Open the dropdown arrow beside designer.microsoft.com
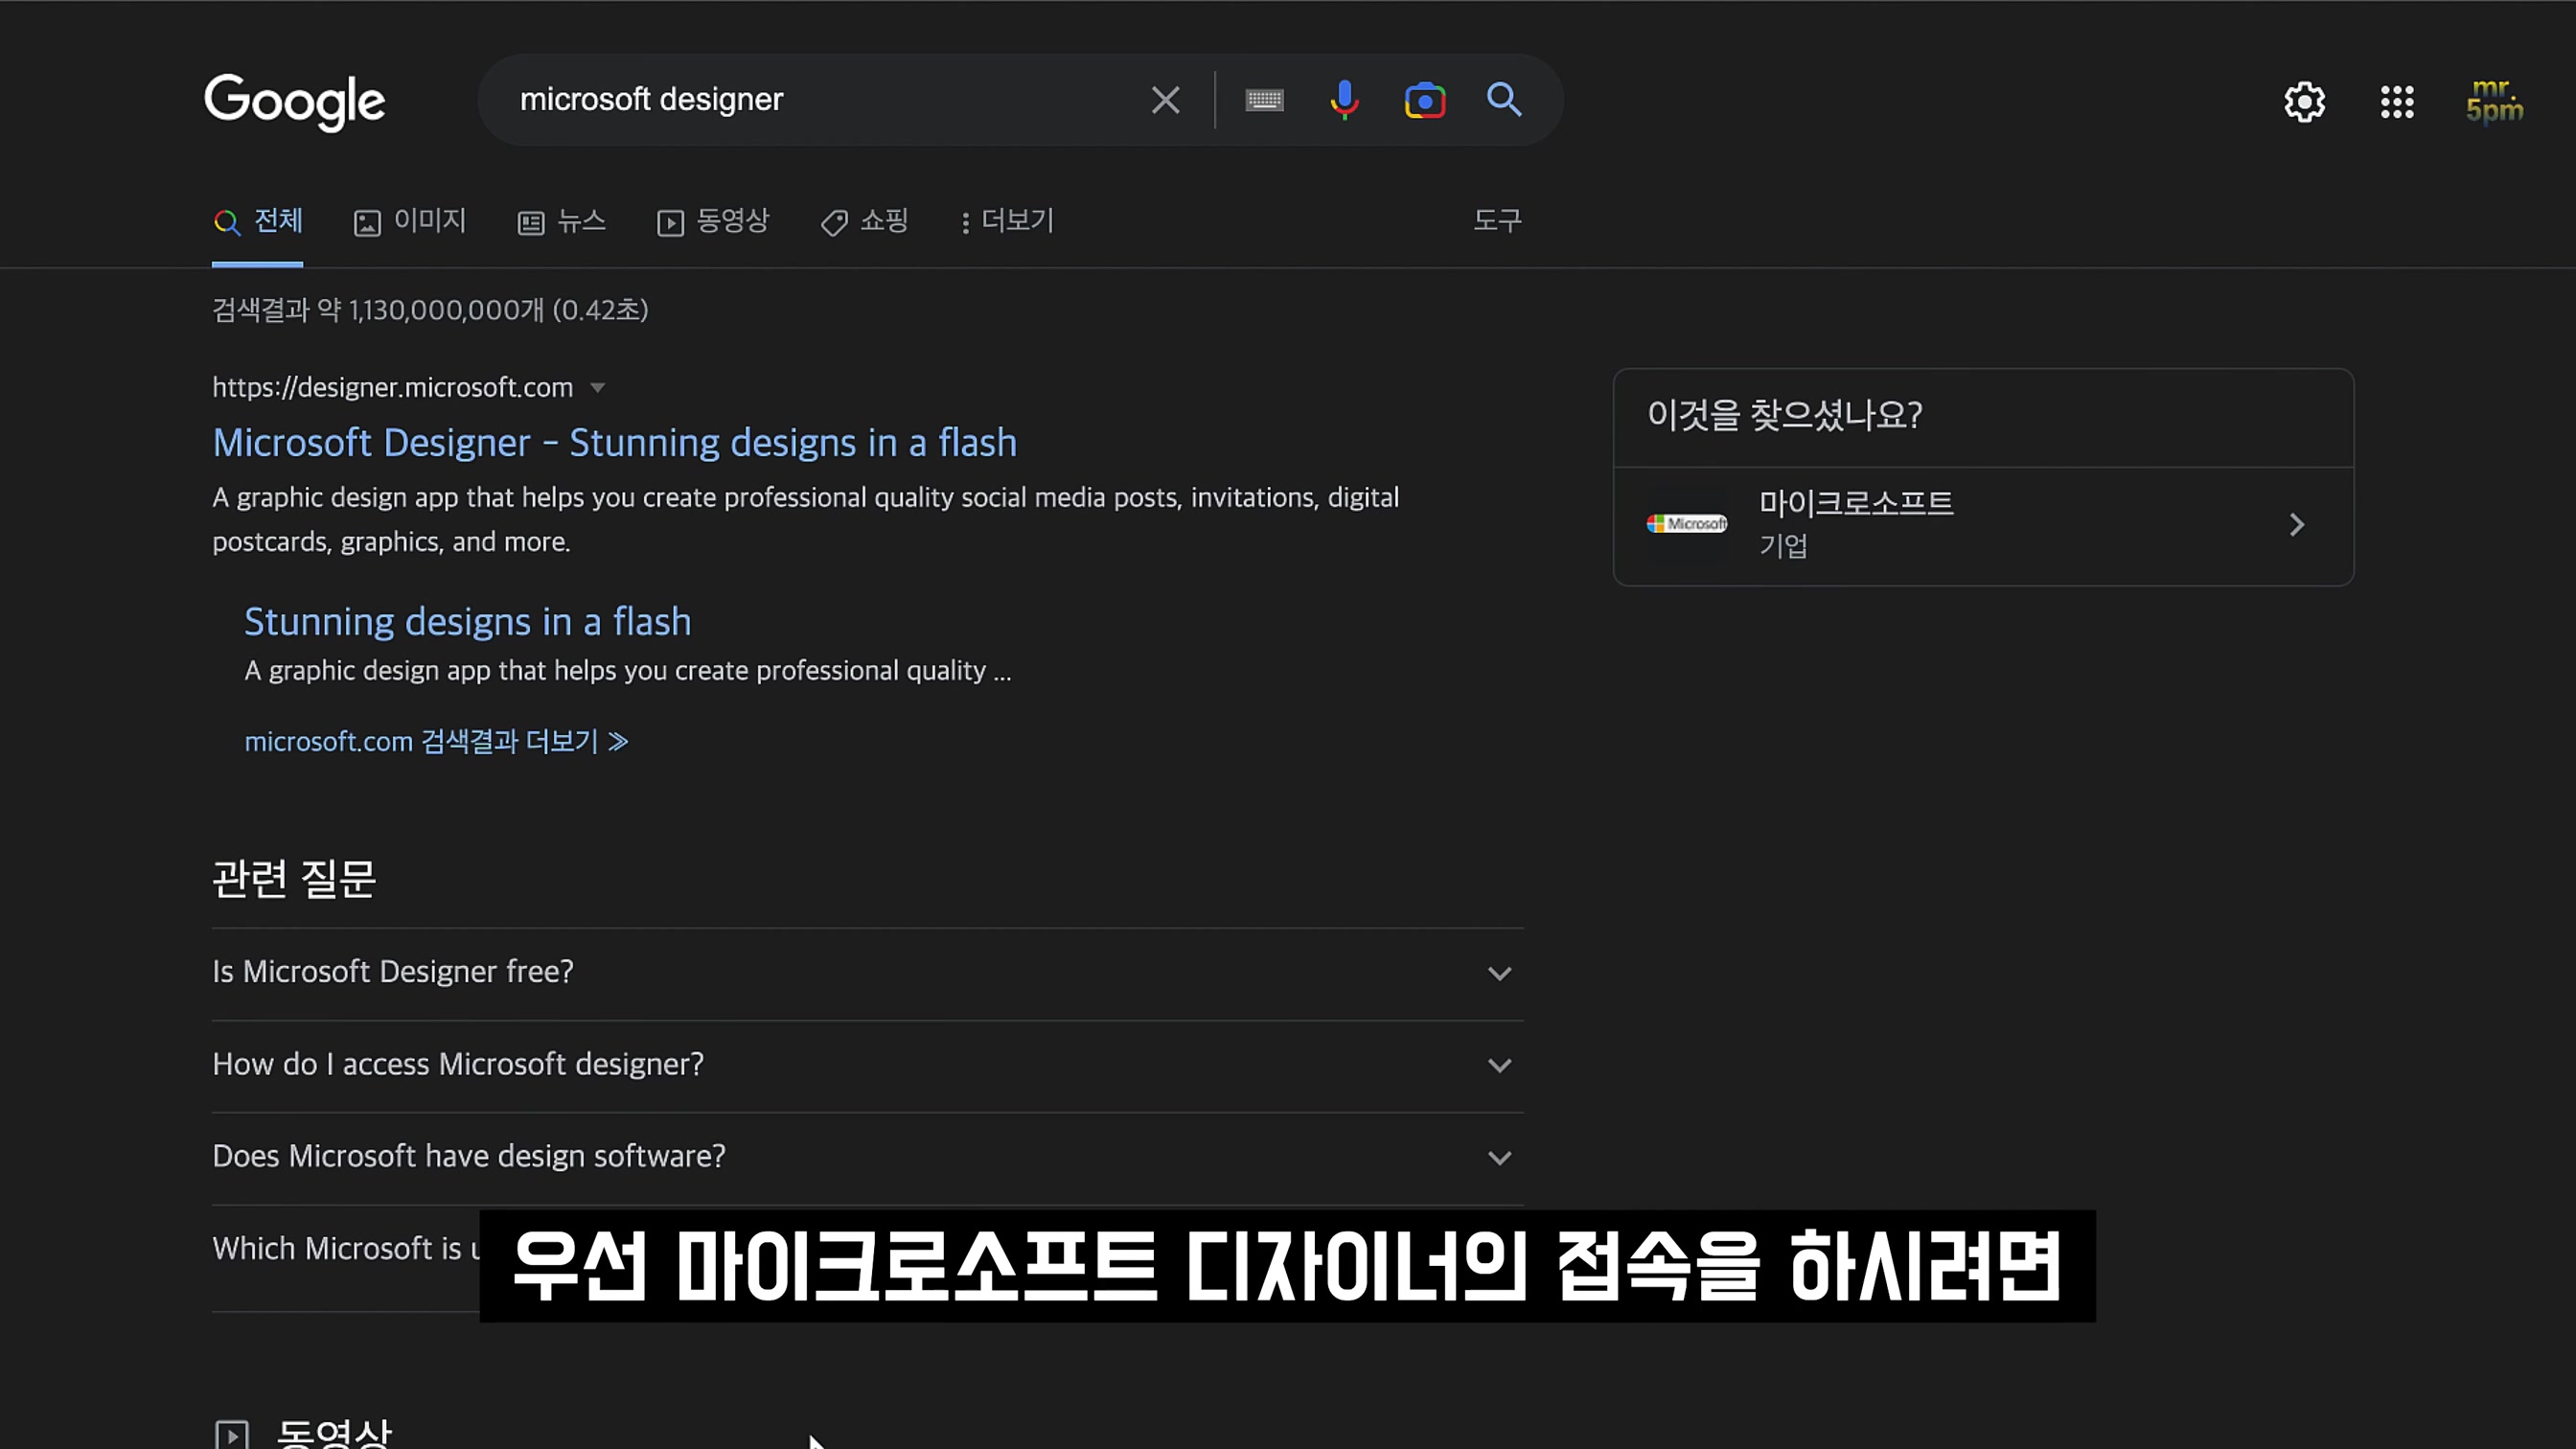Screen dimensions: 2576x1449 coord(597,388)
